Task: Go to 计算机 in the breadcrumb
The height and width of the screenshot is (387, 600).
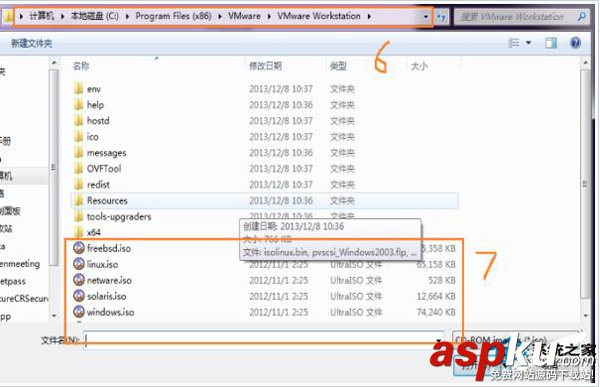Action: 42,16
